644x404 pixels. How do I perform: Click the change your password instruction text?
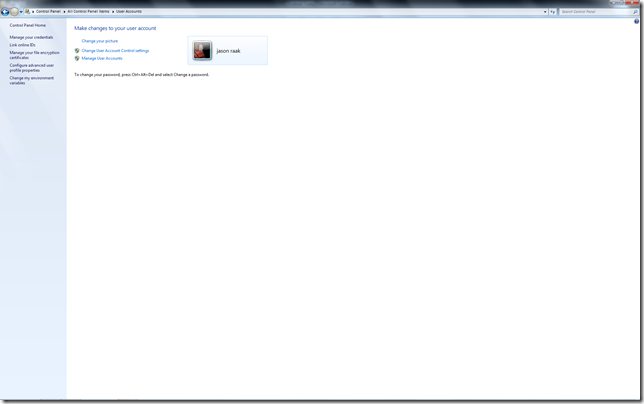pyautogui.click(x=141, y=75)
